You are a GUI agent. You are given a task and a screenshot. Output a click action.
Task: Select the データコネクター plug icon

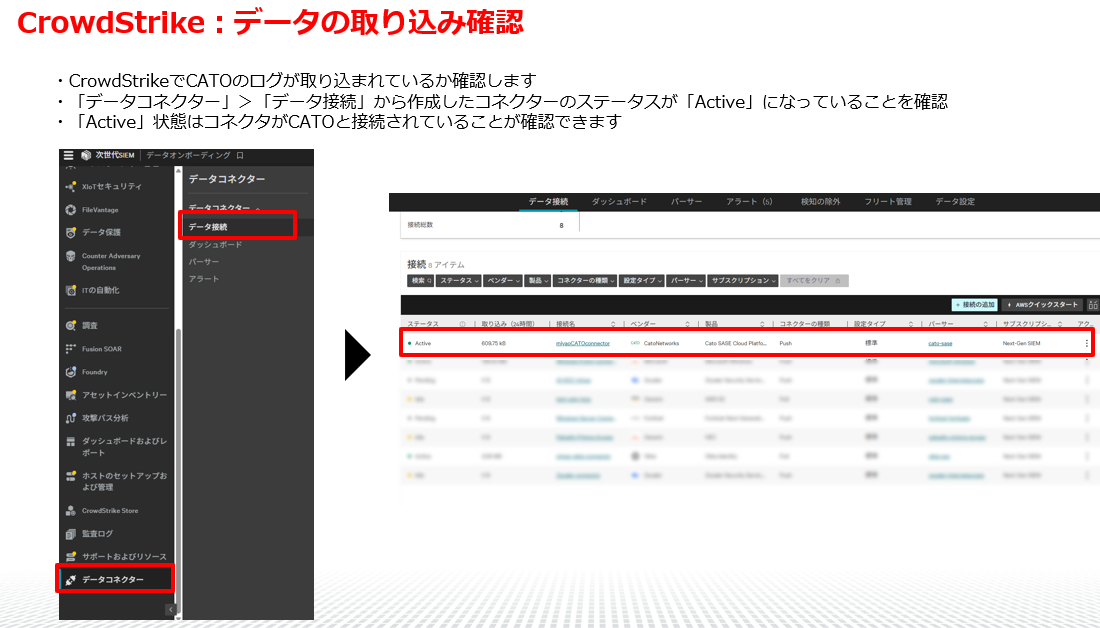point(70,580)
